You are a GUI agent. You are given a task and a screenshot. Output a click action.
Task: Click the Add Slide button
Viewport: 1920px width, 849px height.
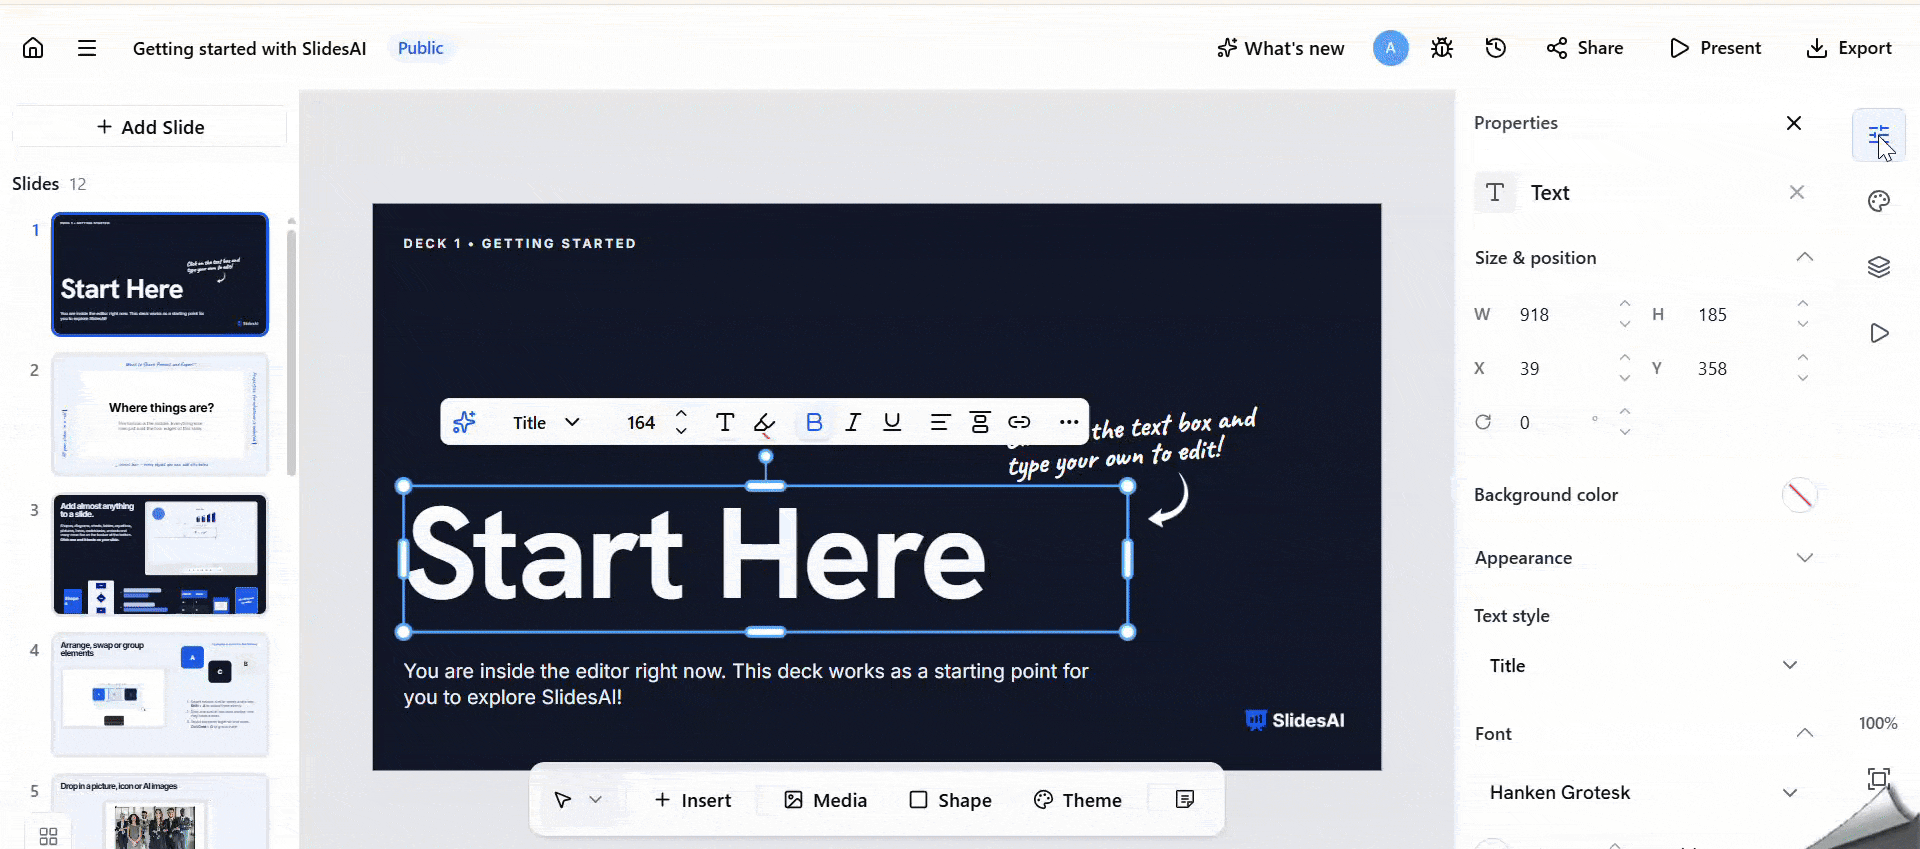(150, 127)
